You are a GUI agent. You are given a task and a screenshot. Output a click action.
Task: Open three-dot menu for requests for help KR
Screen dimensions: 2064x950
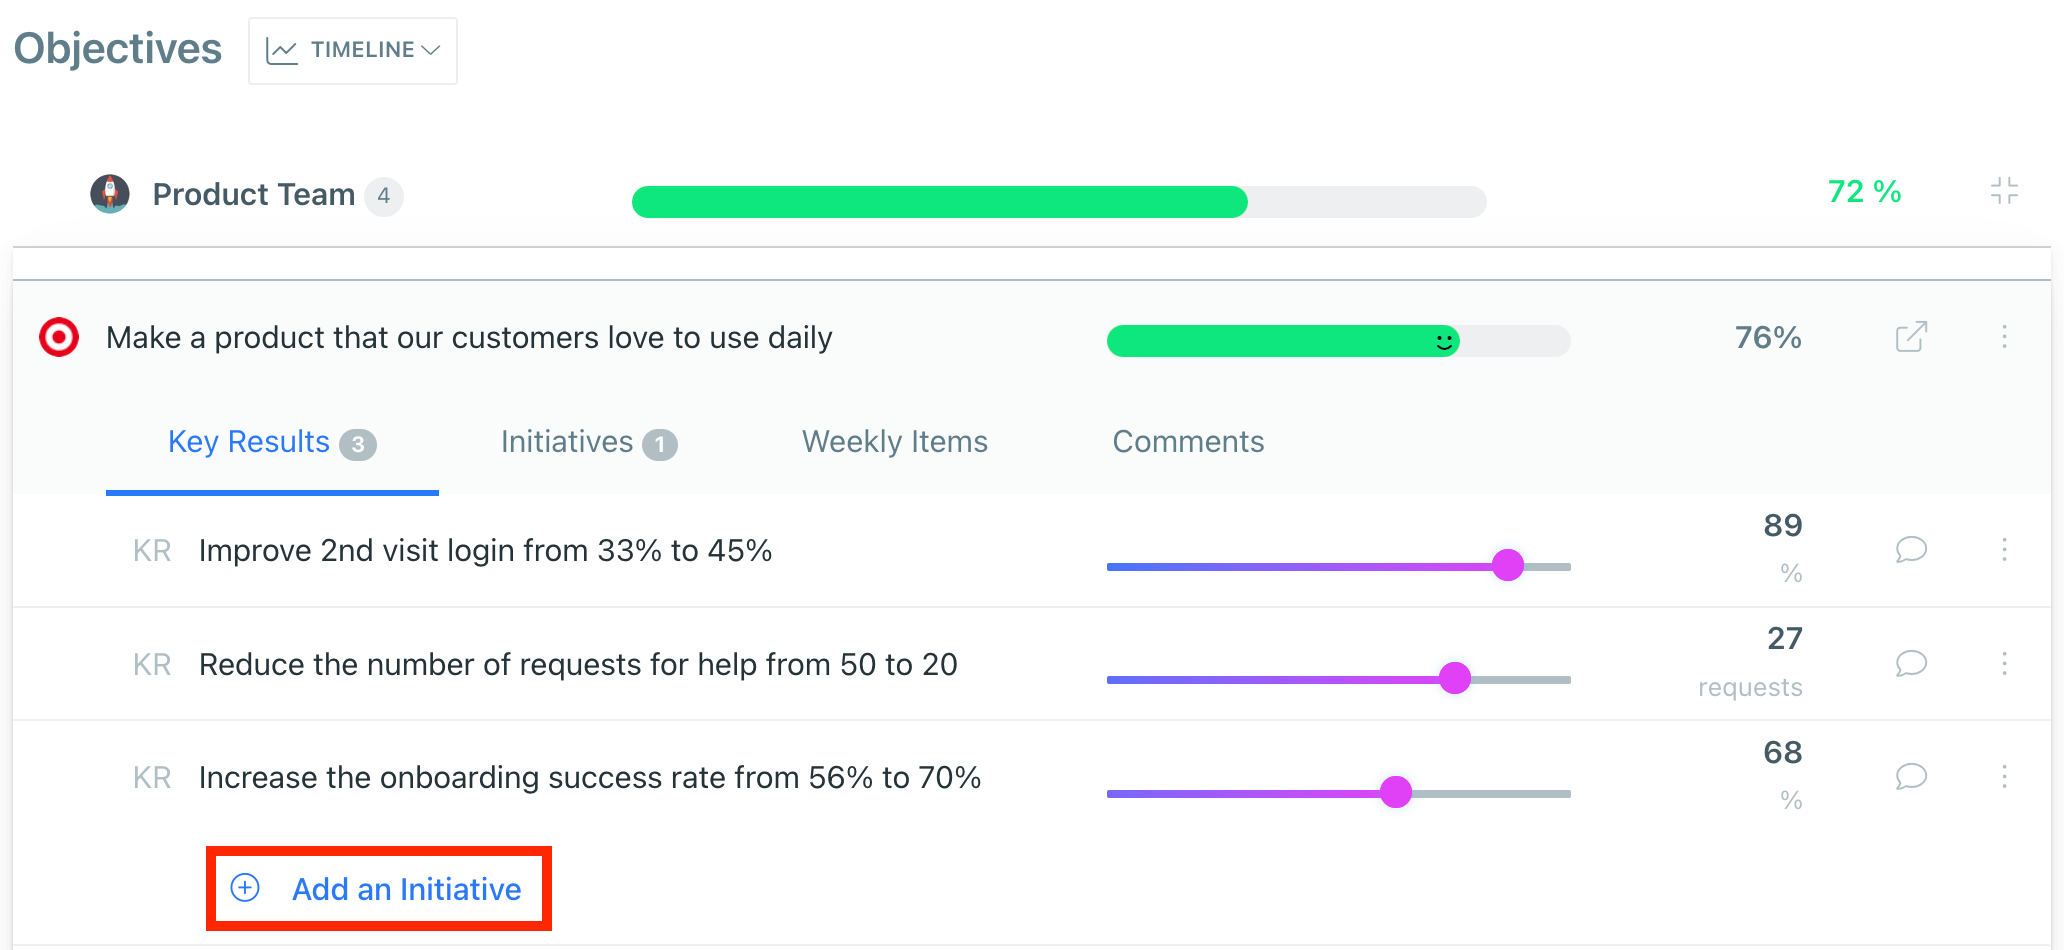pyautogui.click(x=2004, y=664)
